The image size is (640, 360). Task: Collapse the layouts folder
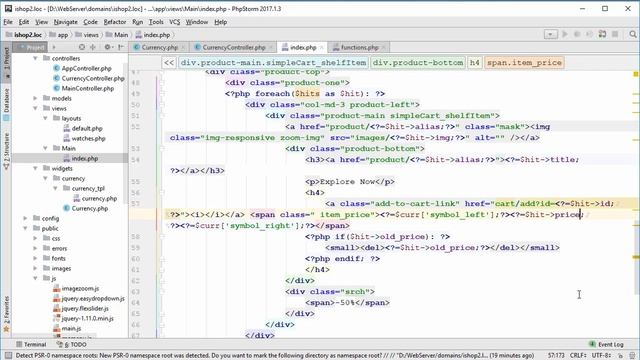45,118
